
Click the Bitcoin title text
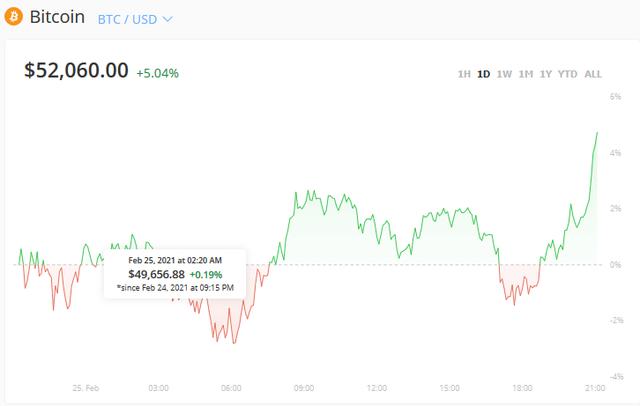point(58,19)
